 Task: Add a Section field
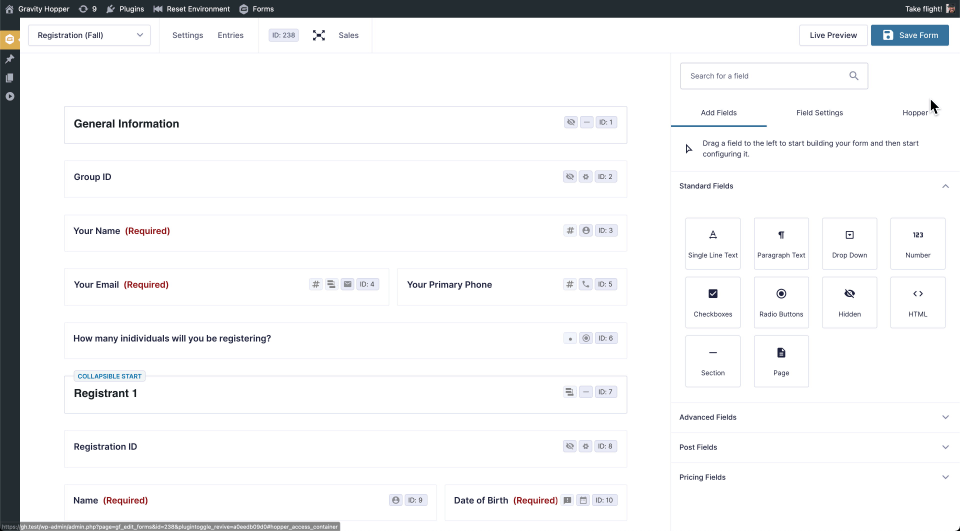(x=713, y=361)
